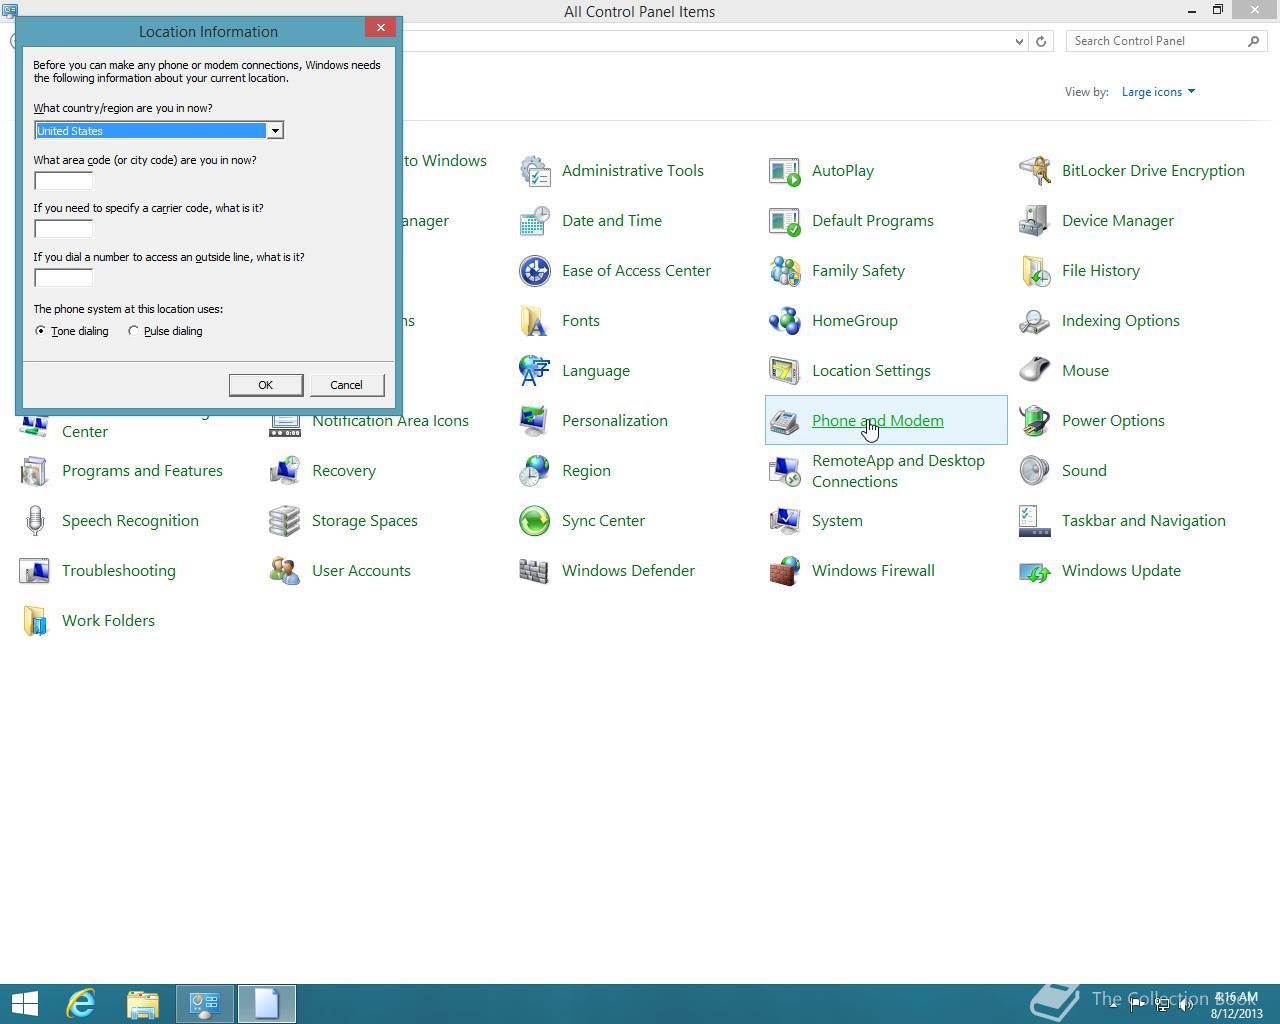This screenshot has width=1280, height=1024.
Task: Refresh the Control Panel address bar
Action: pos(1041,41)
